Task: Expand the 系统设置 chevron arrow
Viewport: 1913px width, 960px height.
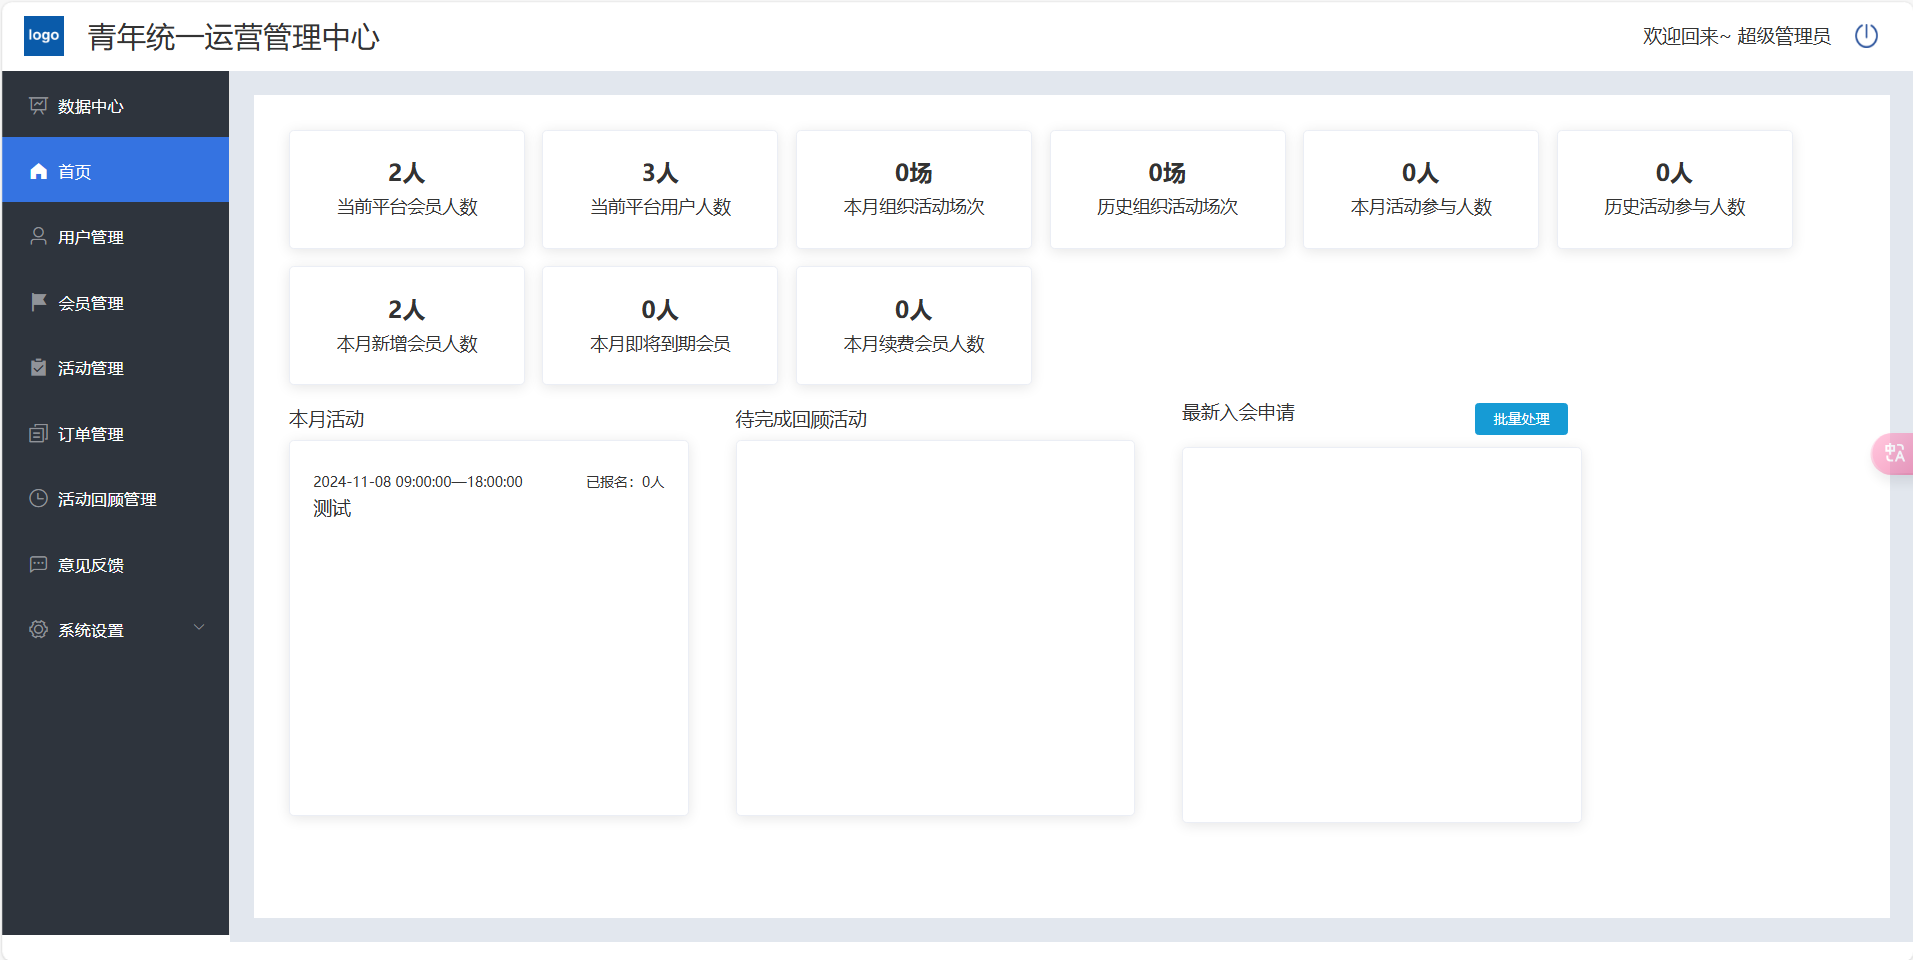Action: (x=199, y=628)
